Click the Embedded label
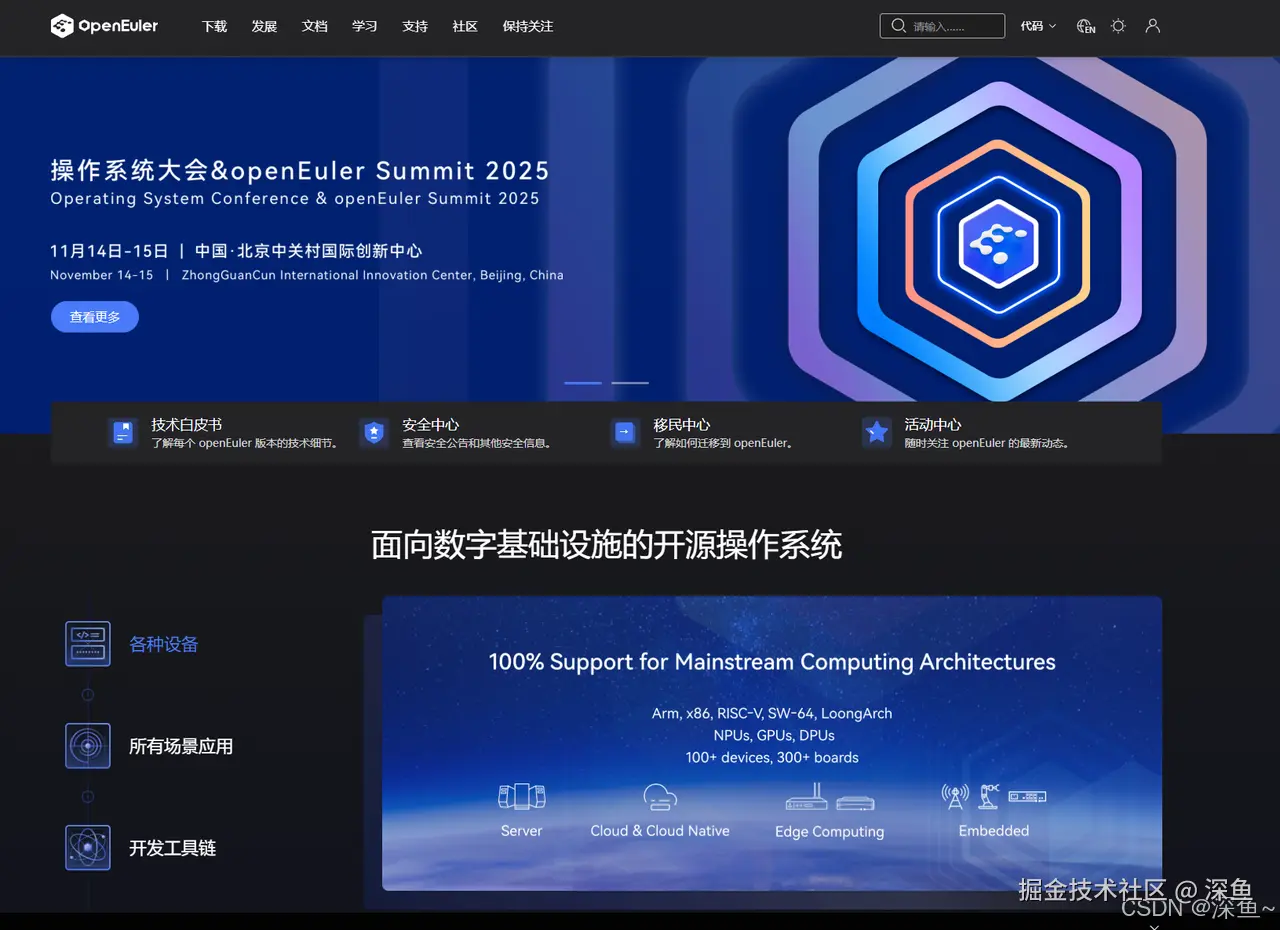This screenshot has height=930, width=1280. point(994,831)
